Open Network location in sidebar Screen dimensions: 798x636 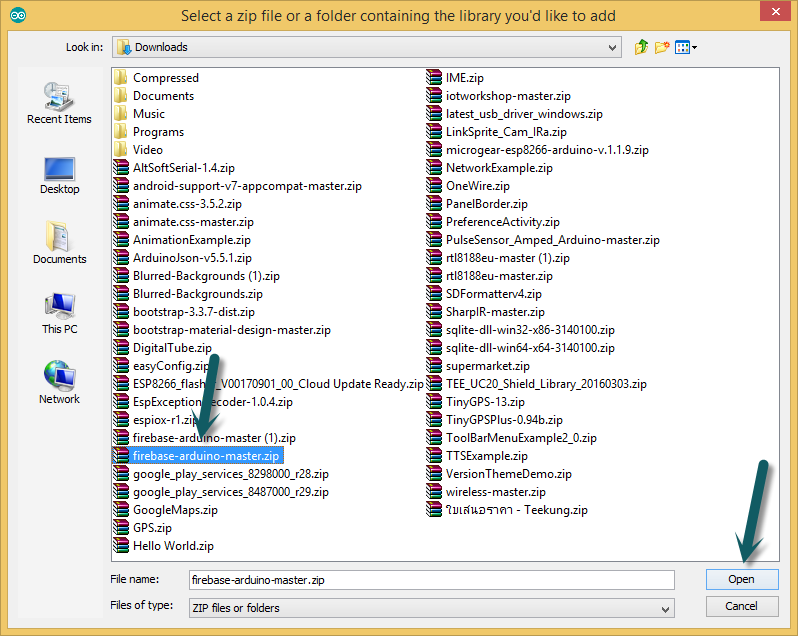click(x=59, y=383)
